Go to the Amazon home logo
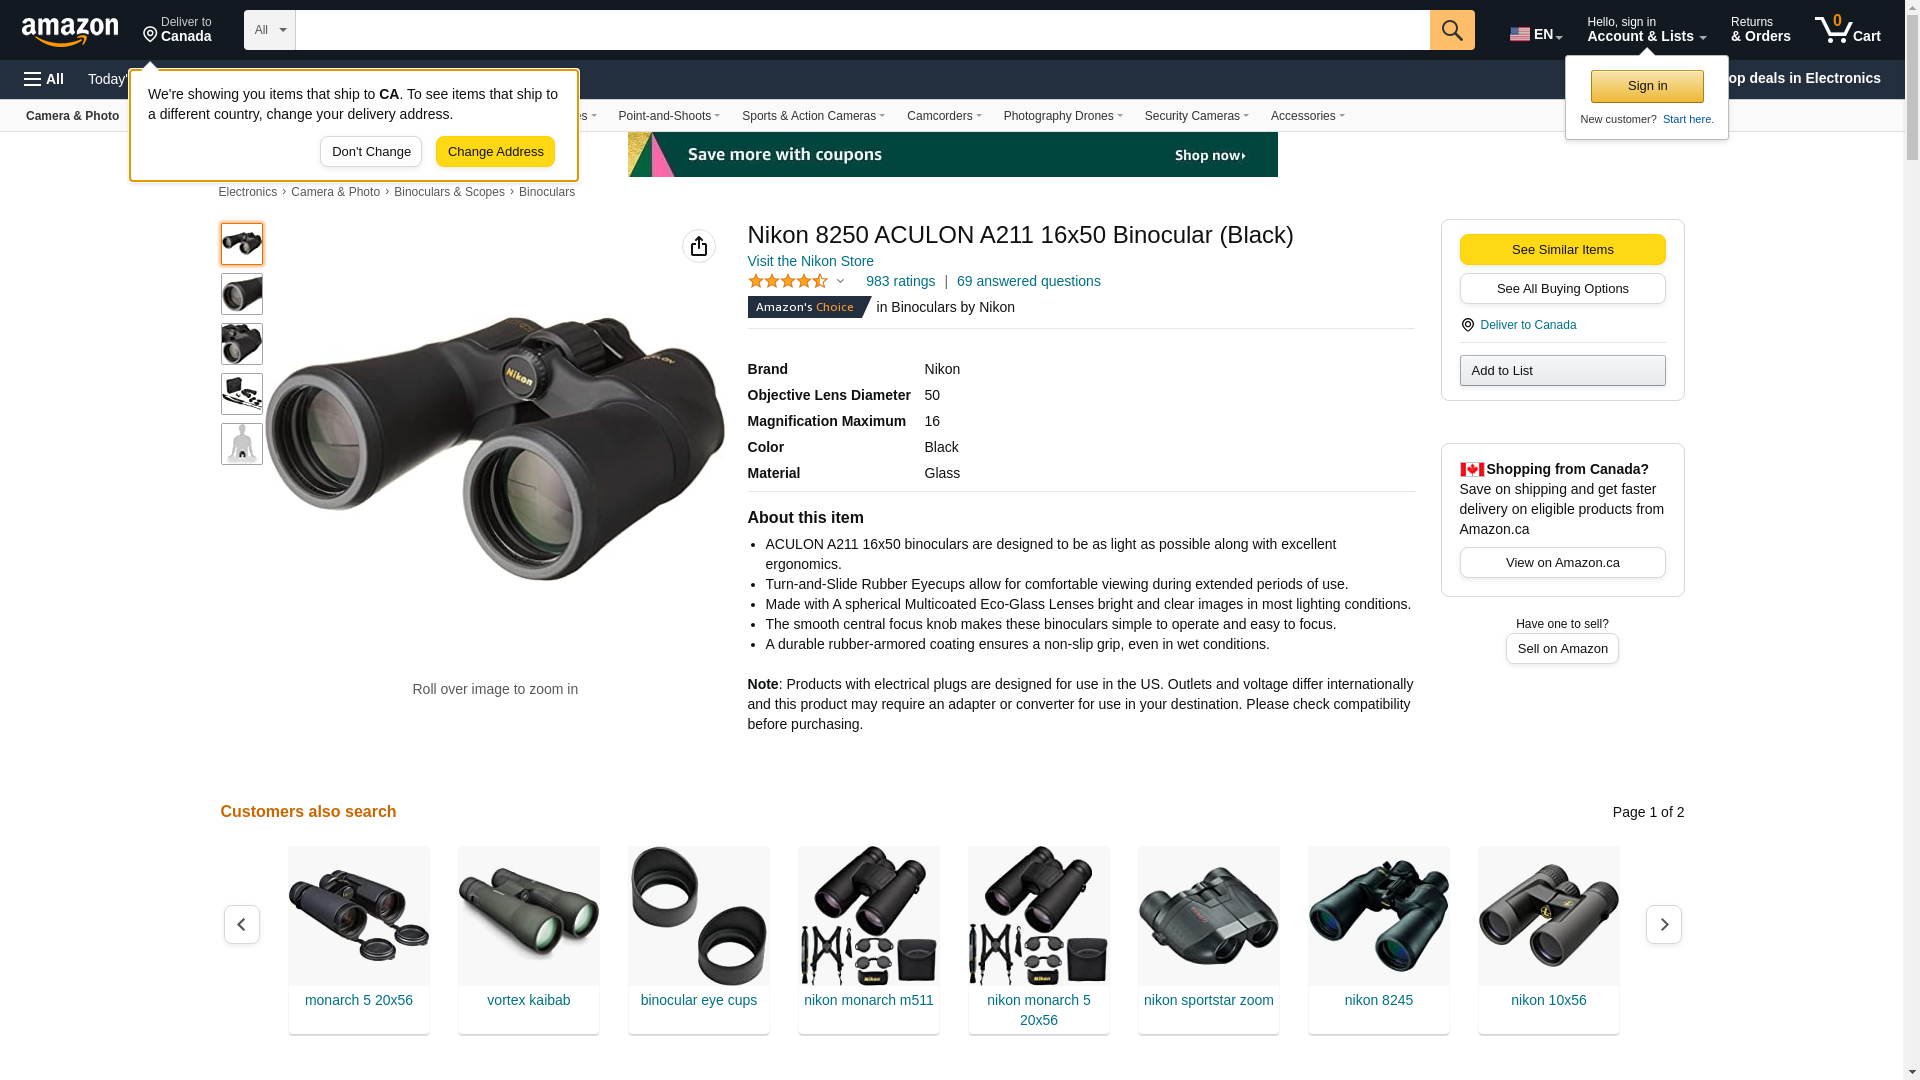This screenshot has width=1920, height=1080. 70,30
